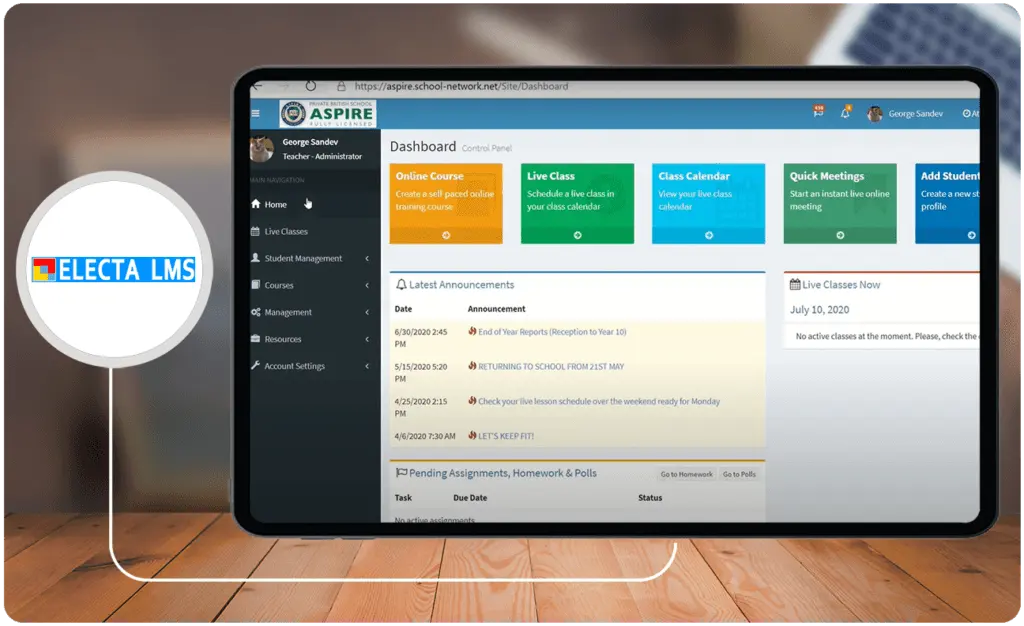Image resolution: width=1024 pixels, height=626 pixels.
Task: Click the arrow icon on Quick Meetings tile
Action: click(840, 235)
